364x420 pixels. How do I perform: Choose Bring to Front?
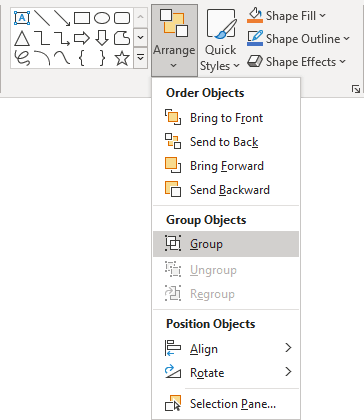(x=226, y=118)
